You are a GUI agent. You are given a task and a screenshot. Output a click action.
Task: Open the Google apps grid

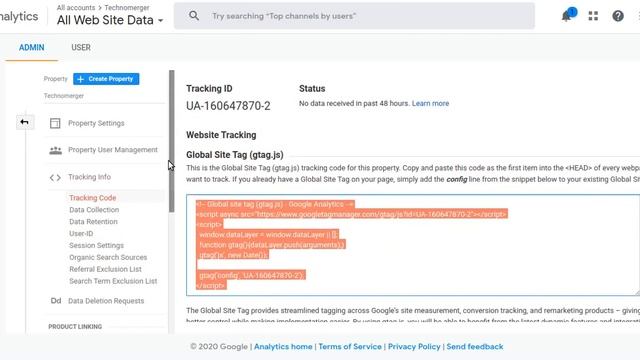tap(593, 16)
